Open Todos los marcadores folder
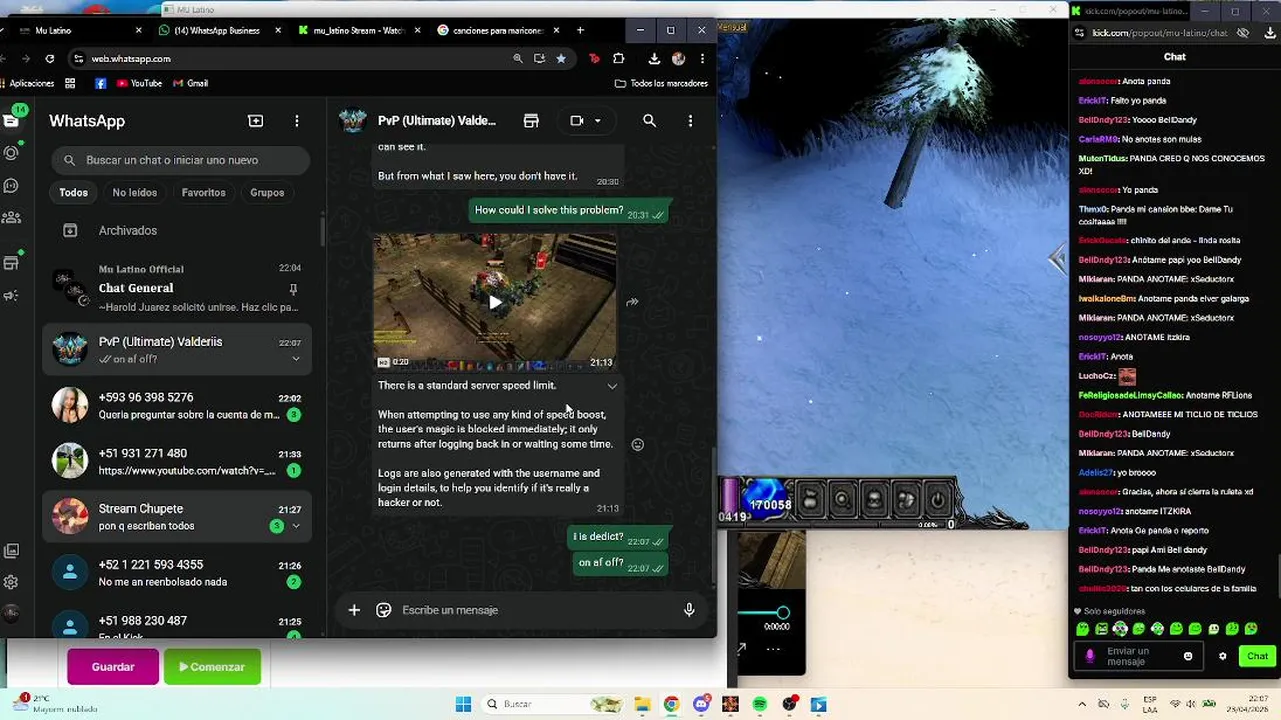 click(662, 83)
